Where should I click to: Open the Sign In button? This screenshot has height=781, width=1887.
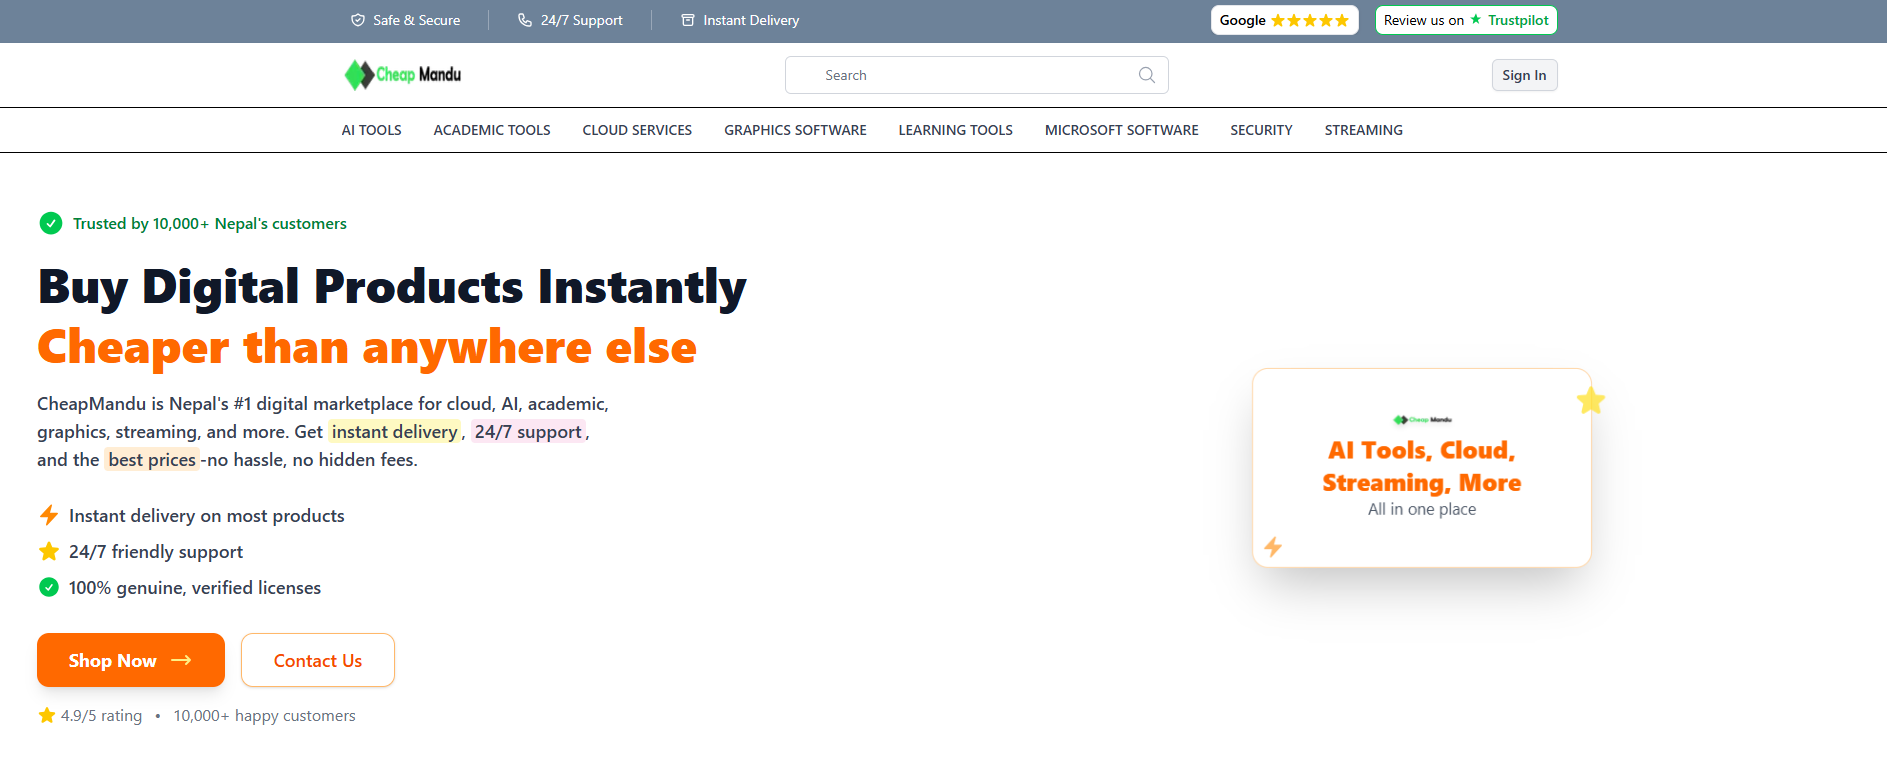pyautogui.click(x=1524, y=75)
